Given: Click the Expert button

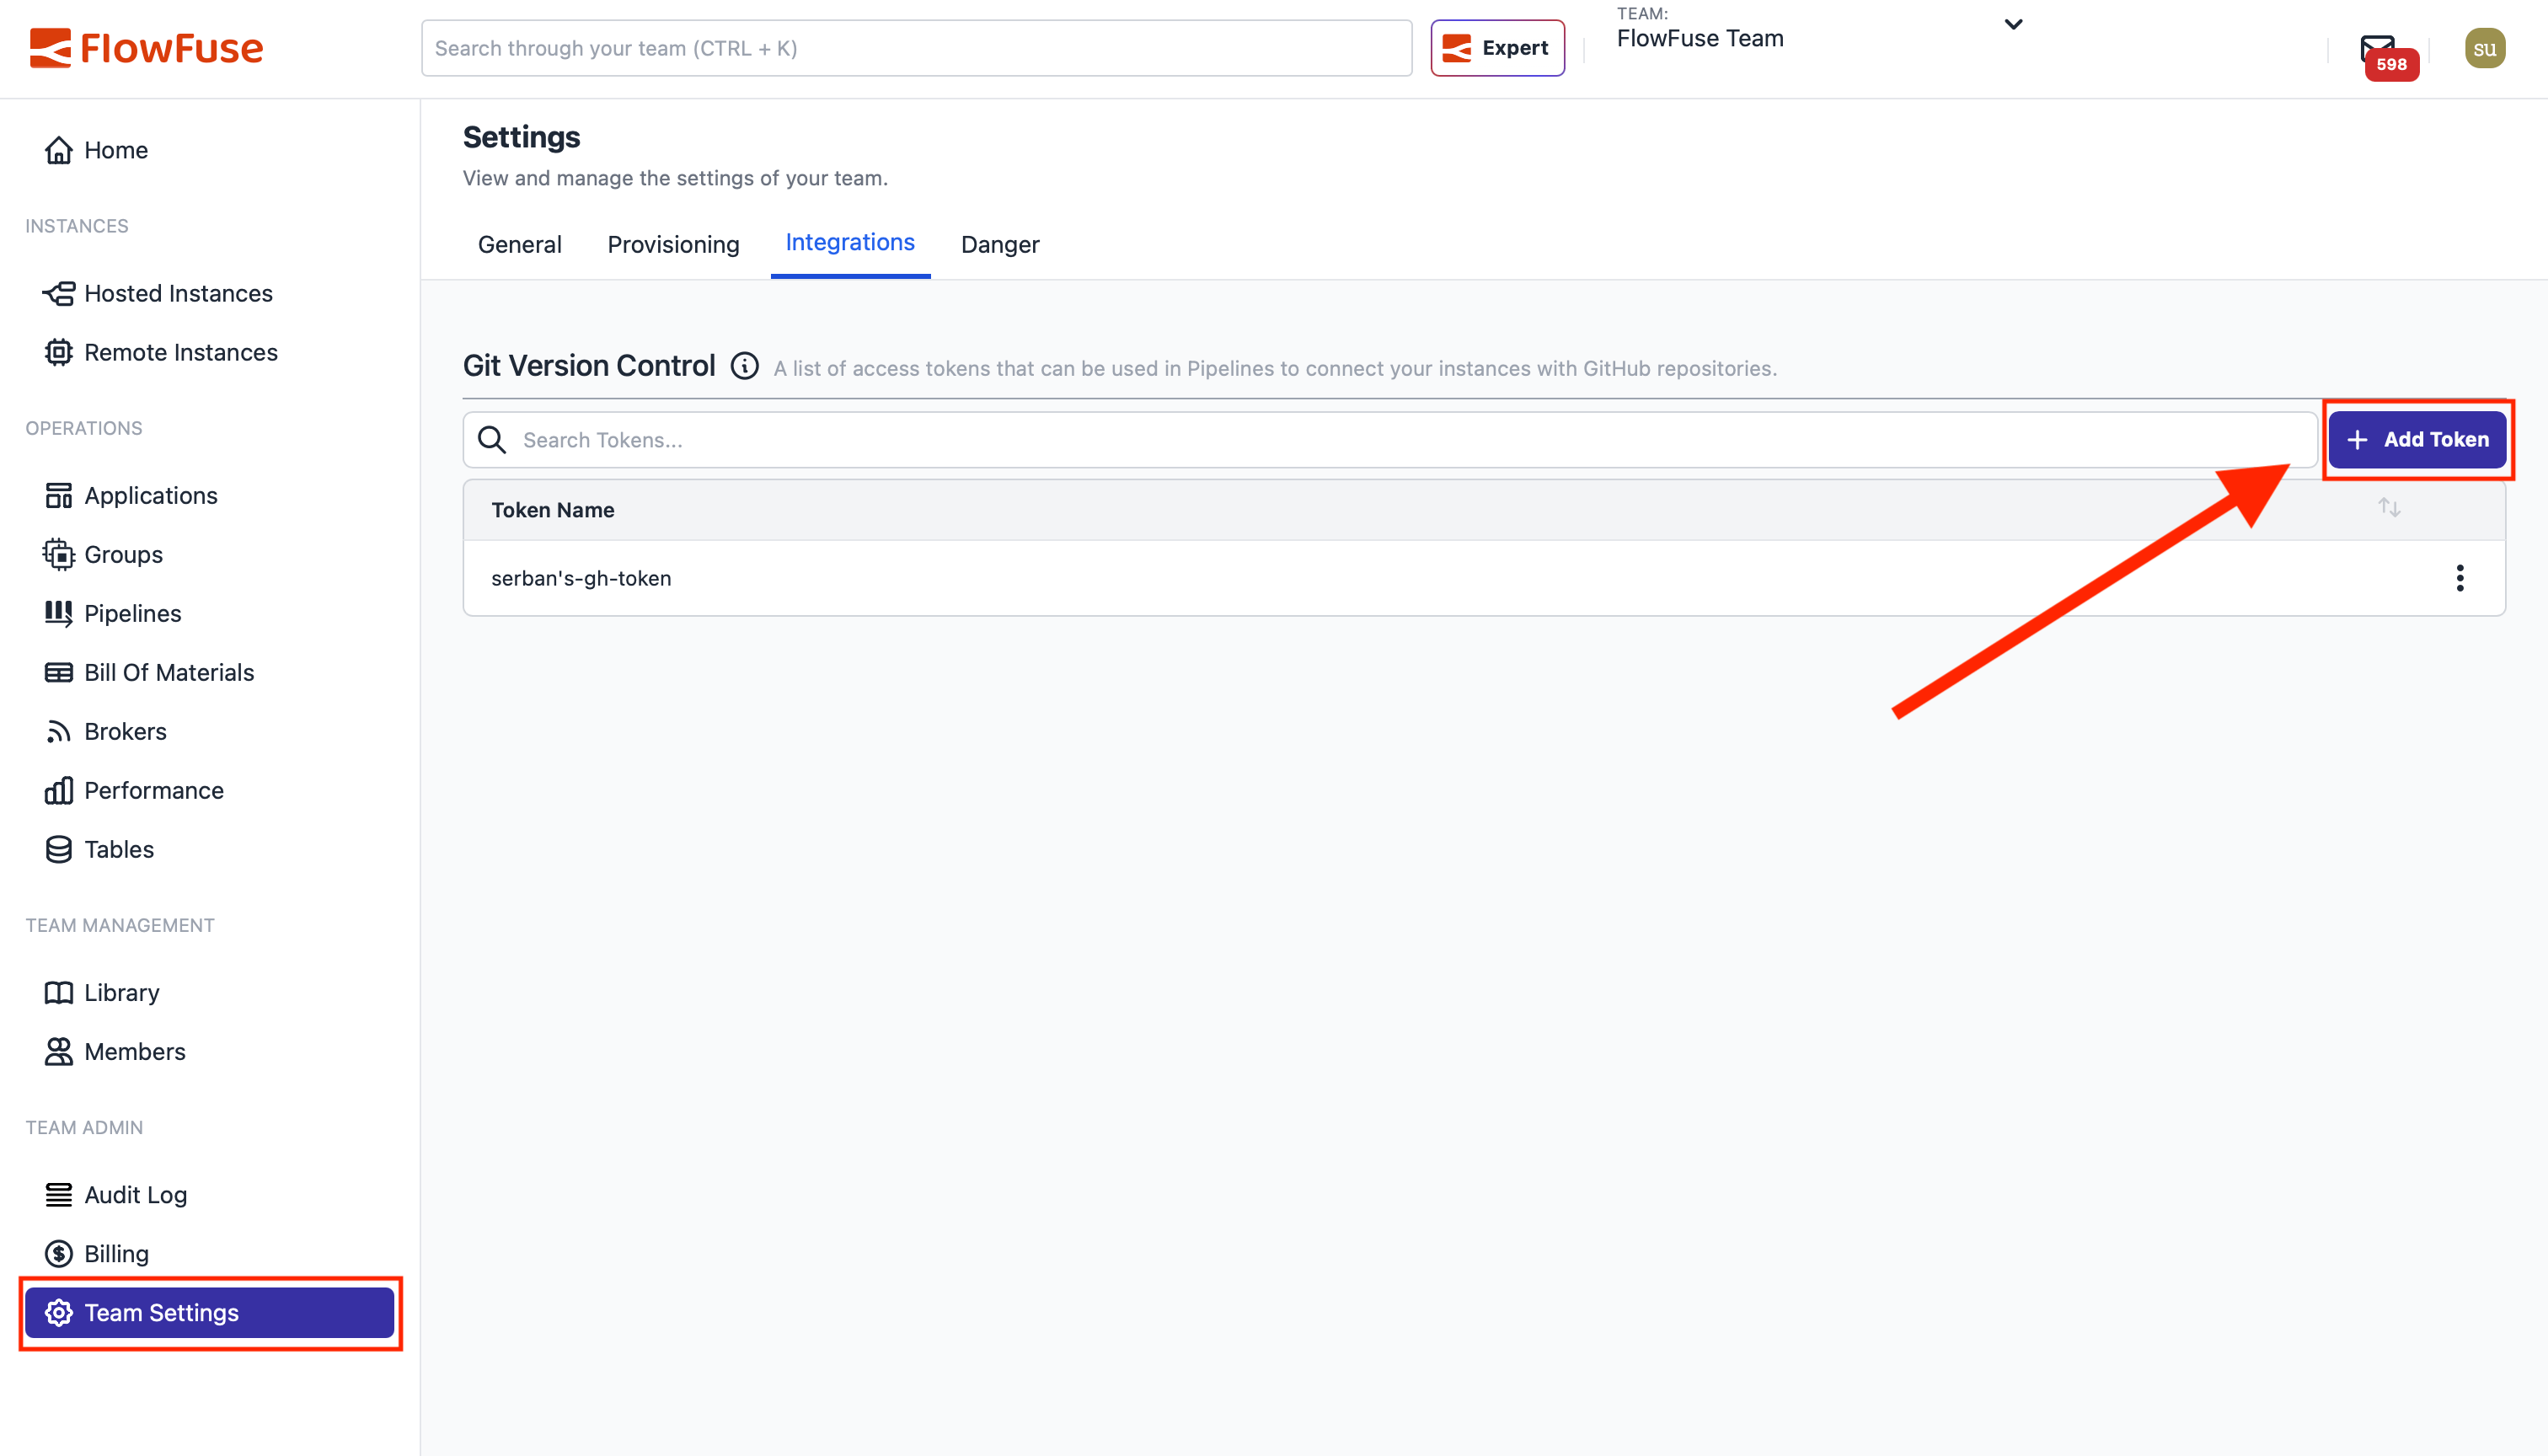Looking at the screenshot, I should [1497, 47].
